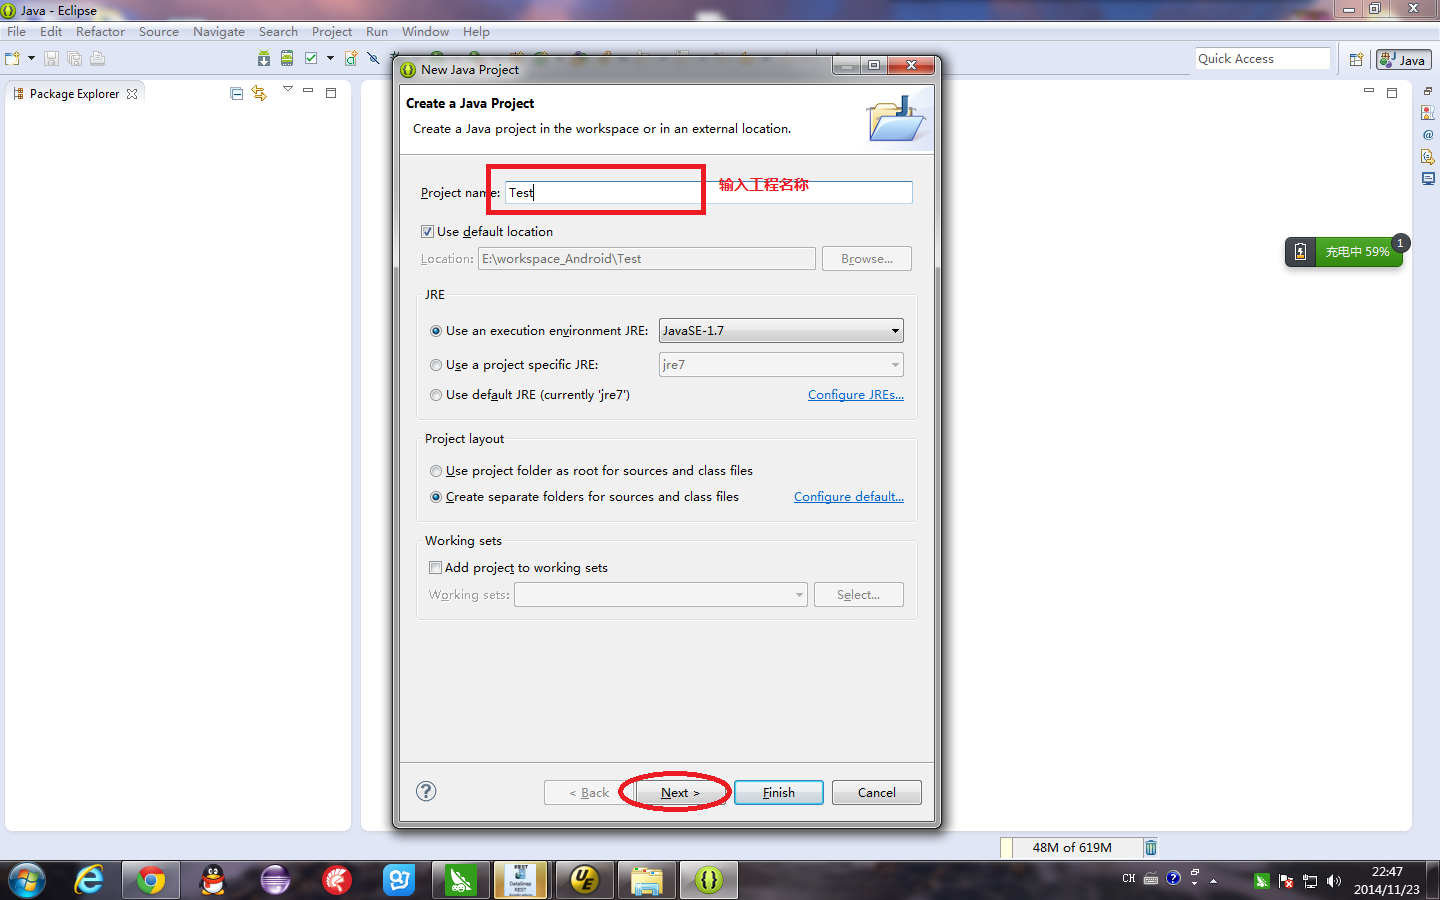Switch to the Java perspective button
This screenshot has height=900, width=1440.
click(x=1403, y=60)
